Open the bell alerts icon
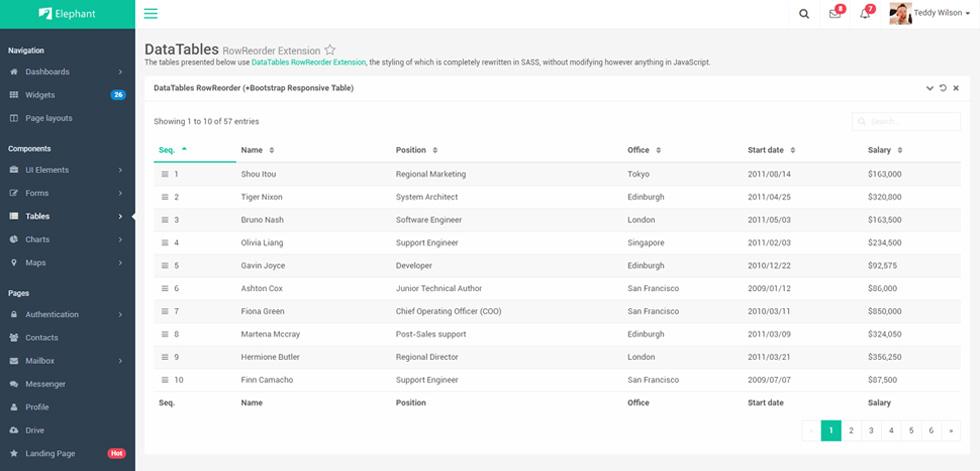The width and height of the screenshot is (980, 471). [x=865, y=14]
